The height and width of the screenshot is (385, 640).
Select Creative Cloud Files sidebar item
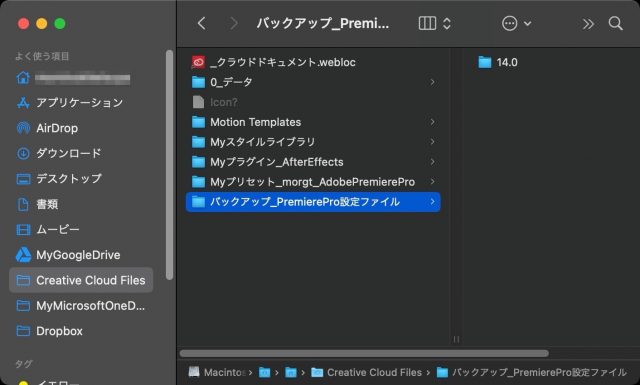(x=81, y=280)
